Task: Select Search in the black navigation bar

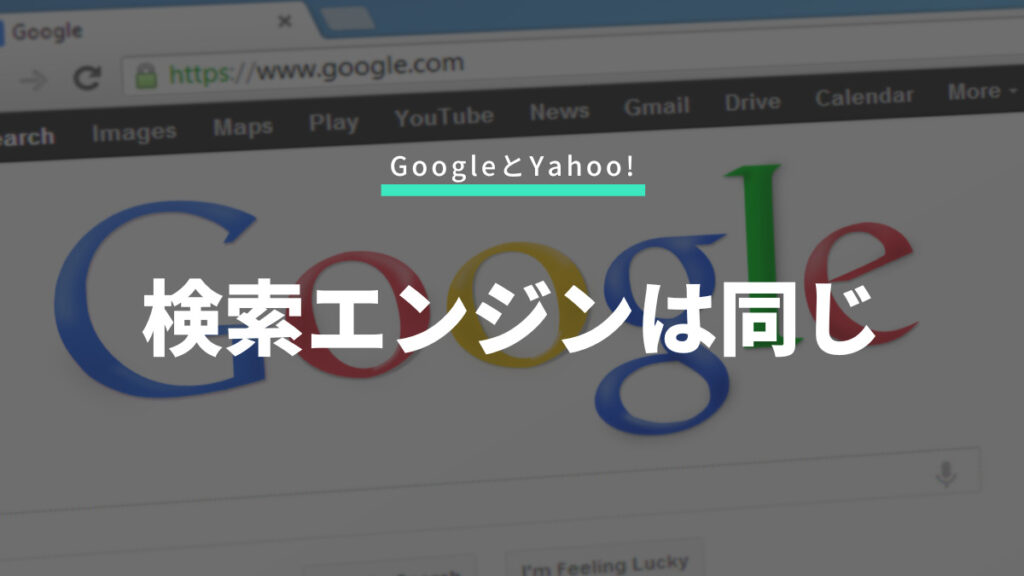Action: pos(25,137)
